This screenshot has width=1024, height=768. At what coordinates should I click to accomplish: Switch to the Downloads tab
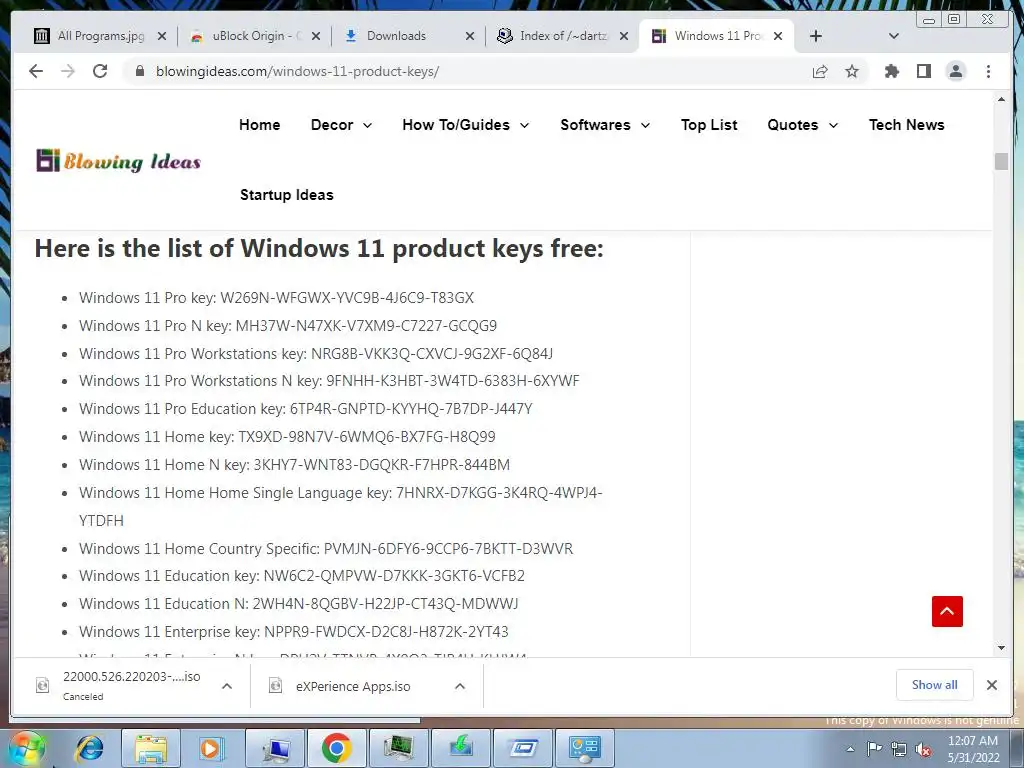pos(408,36)
